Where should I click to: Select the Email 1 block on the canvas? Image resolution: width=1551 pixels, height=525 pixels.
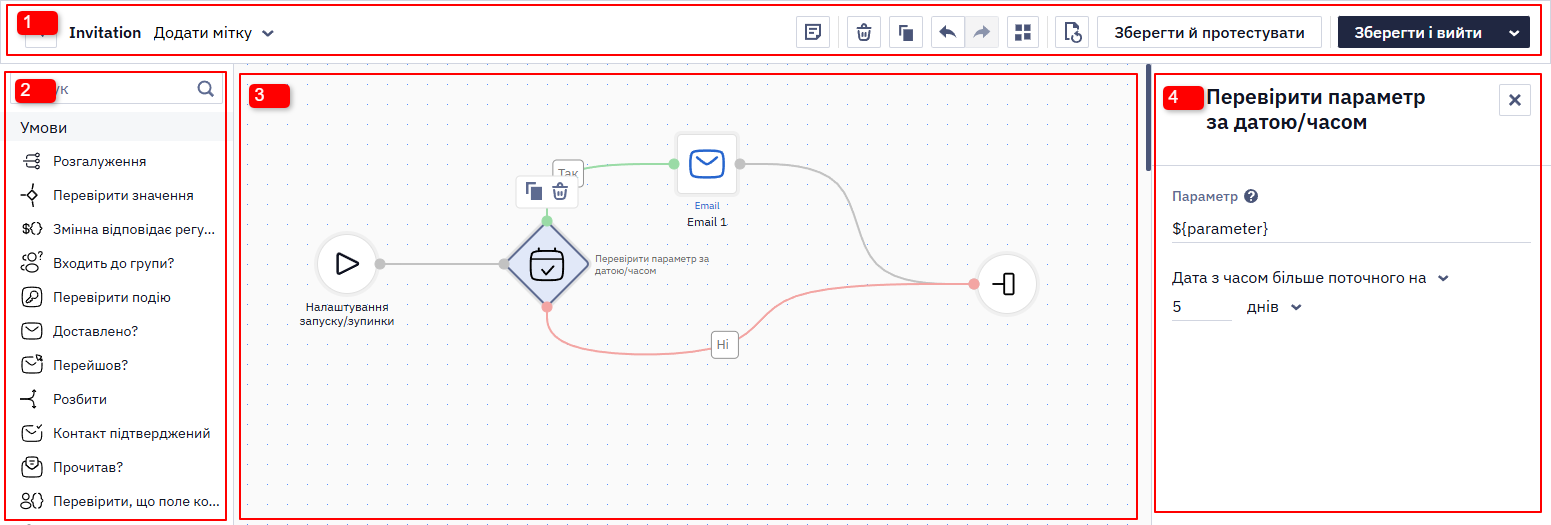coord(707,164)
